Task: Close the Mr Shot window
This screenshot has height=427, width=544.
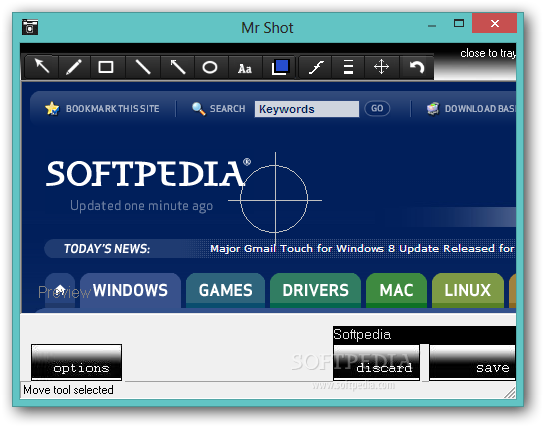Action: click(x=495, y=23)
